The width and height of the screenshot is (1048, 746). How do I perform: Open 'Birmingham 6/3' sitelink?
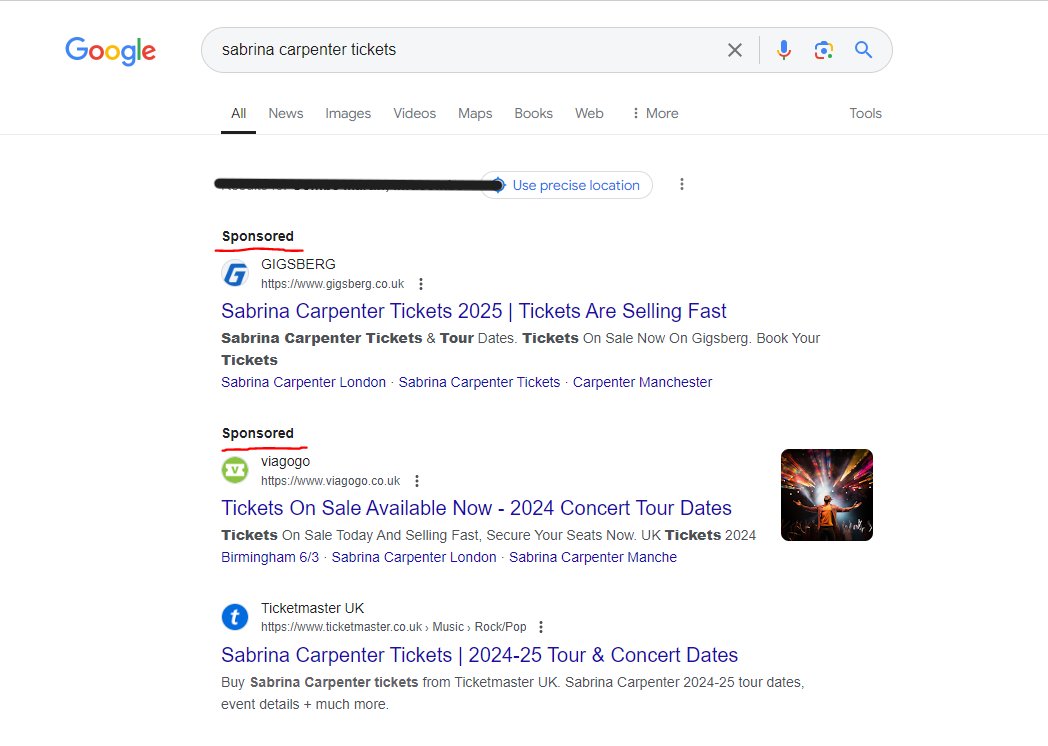(x=270, y=557)
